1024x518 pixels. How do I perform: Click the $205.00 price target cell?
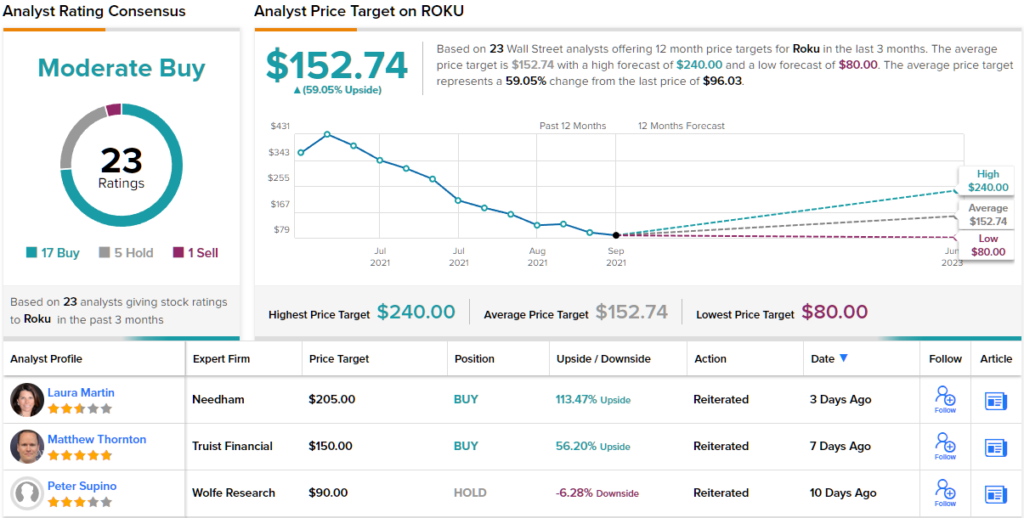(332, 399)
